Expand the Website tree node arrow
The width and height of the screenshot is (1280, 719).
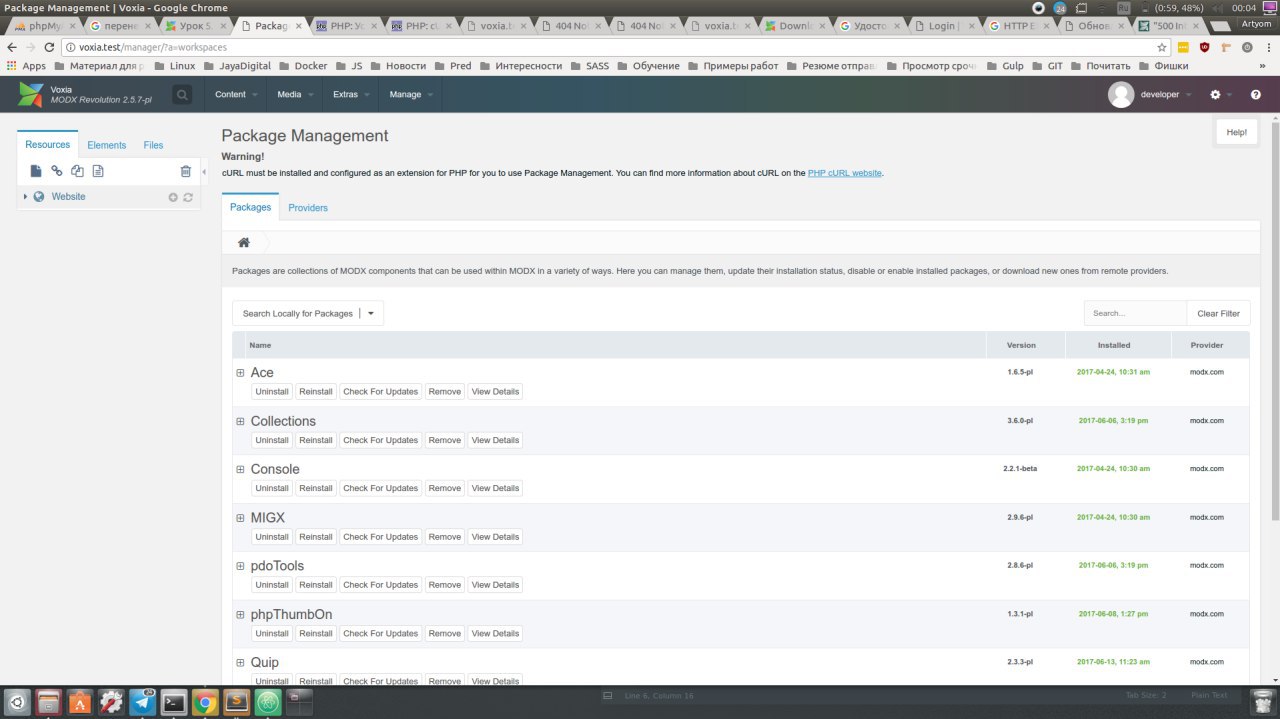click(25, 197)
